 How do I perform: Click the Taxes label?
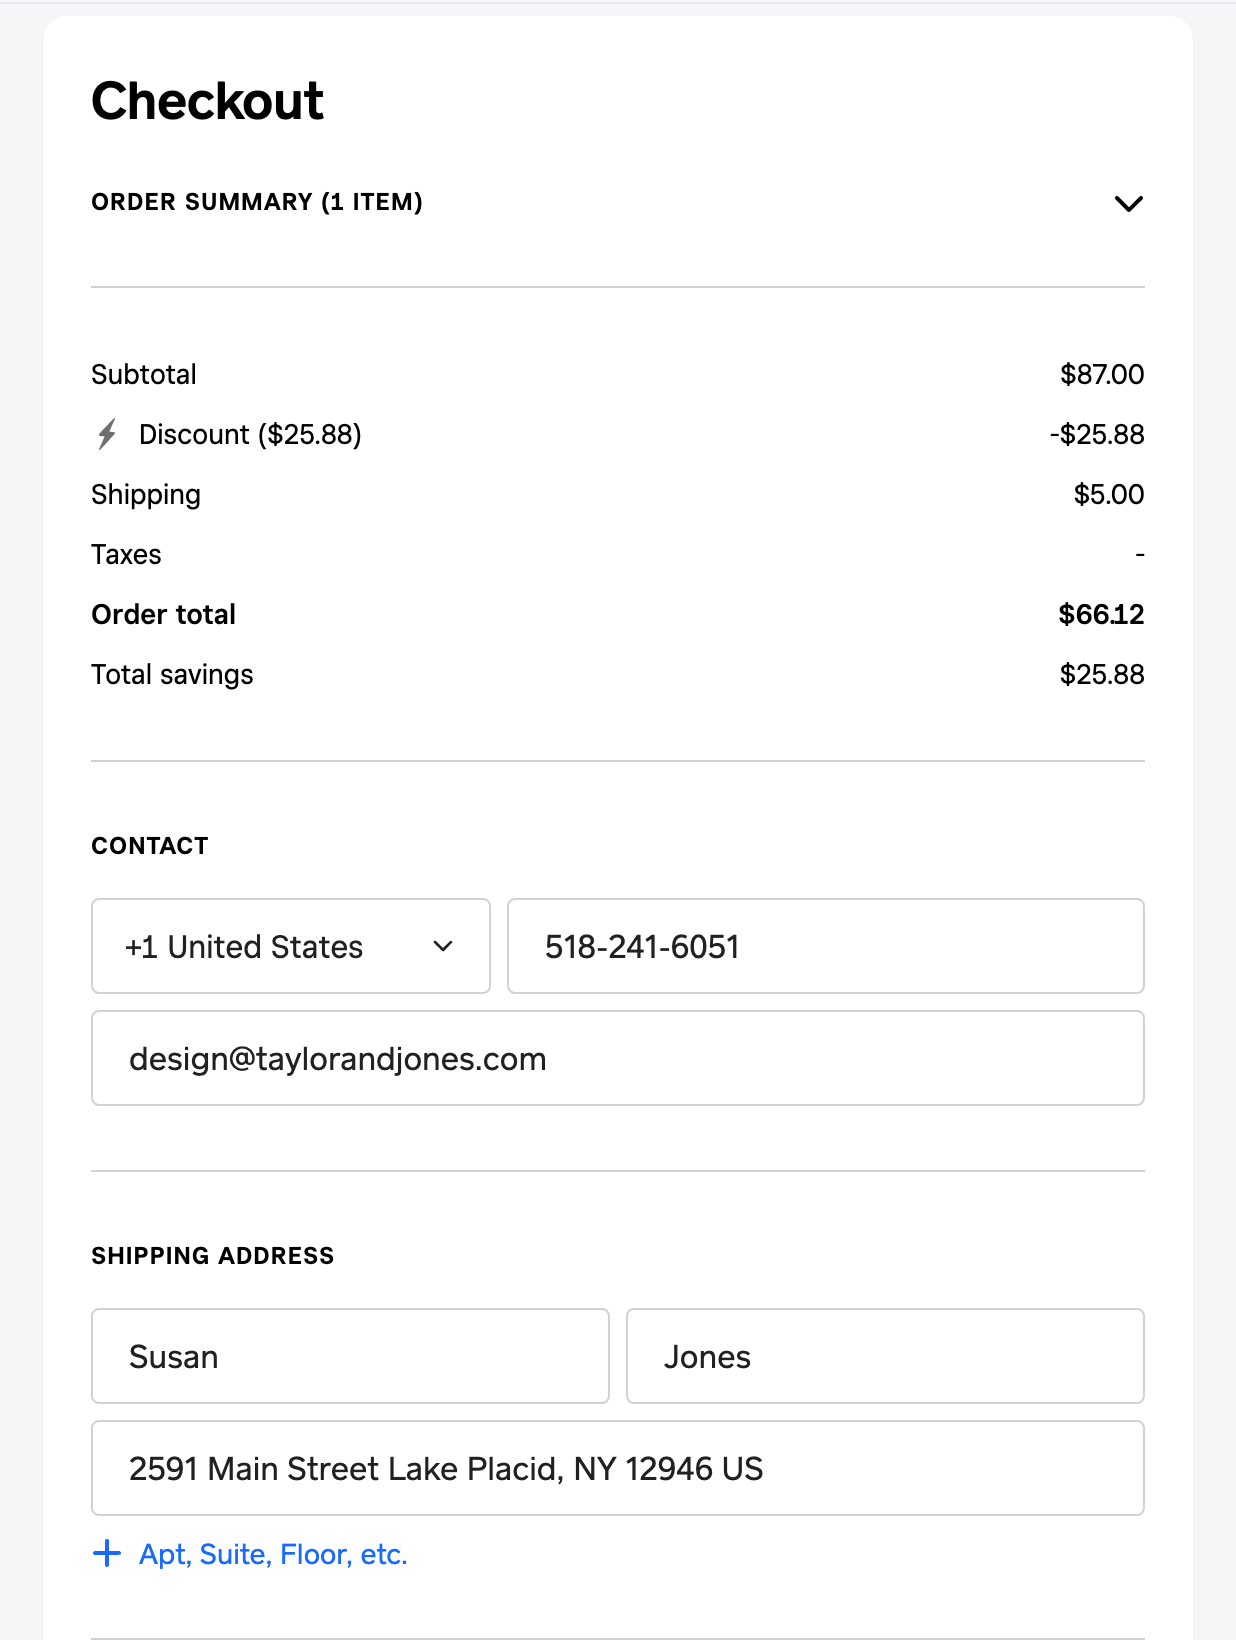point(126,554)
